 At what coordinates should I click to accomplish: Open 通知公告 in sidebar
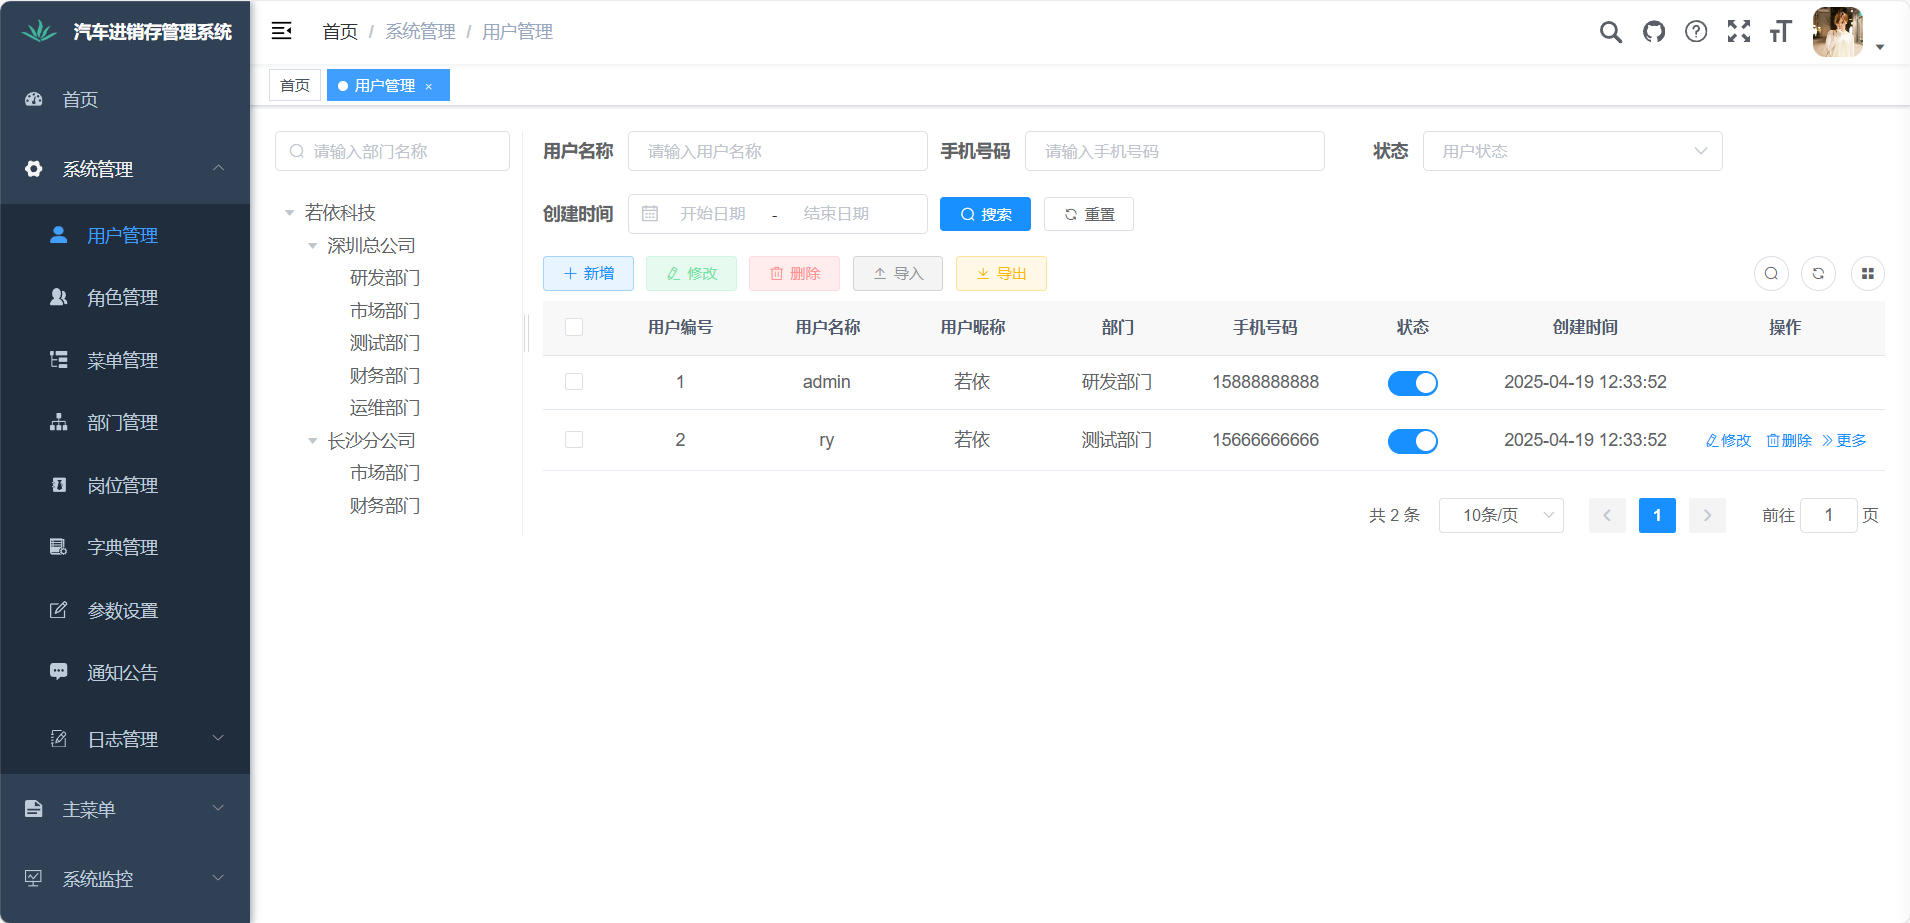[x=125, y=672]
